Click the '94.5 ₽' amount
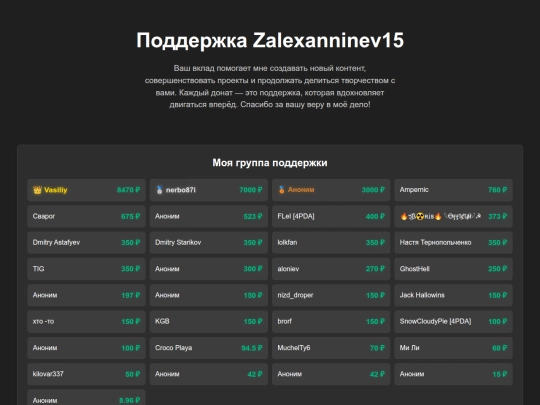 (252, 348)
